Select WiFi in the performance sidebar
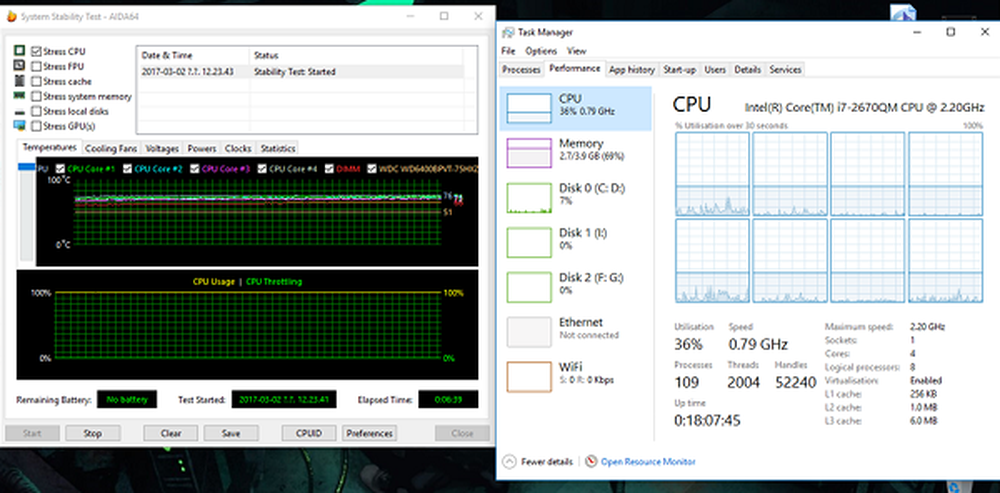This screenshot has width=1000, height=493. pyautogui.click(x=576, y=376)
